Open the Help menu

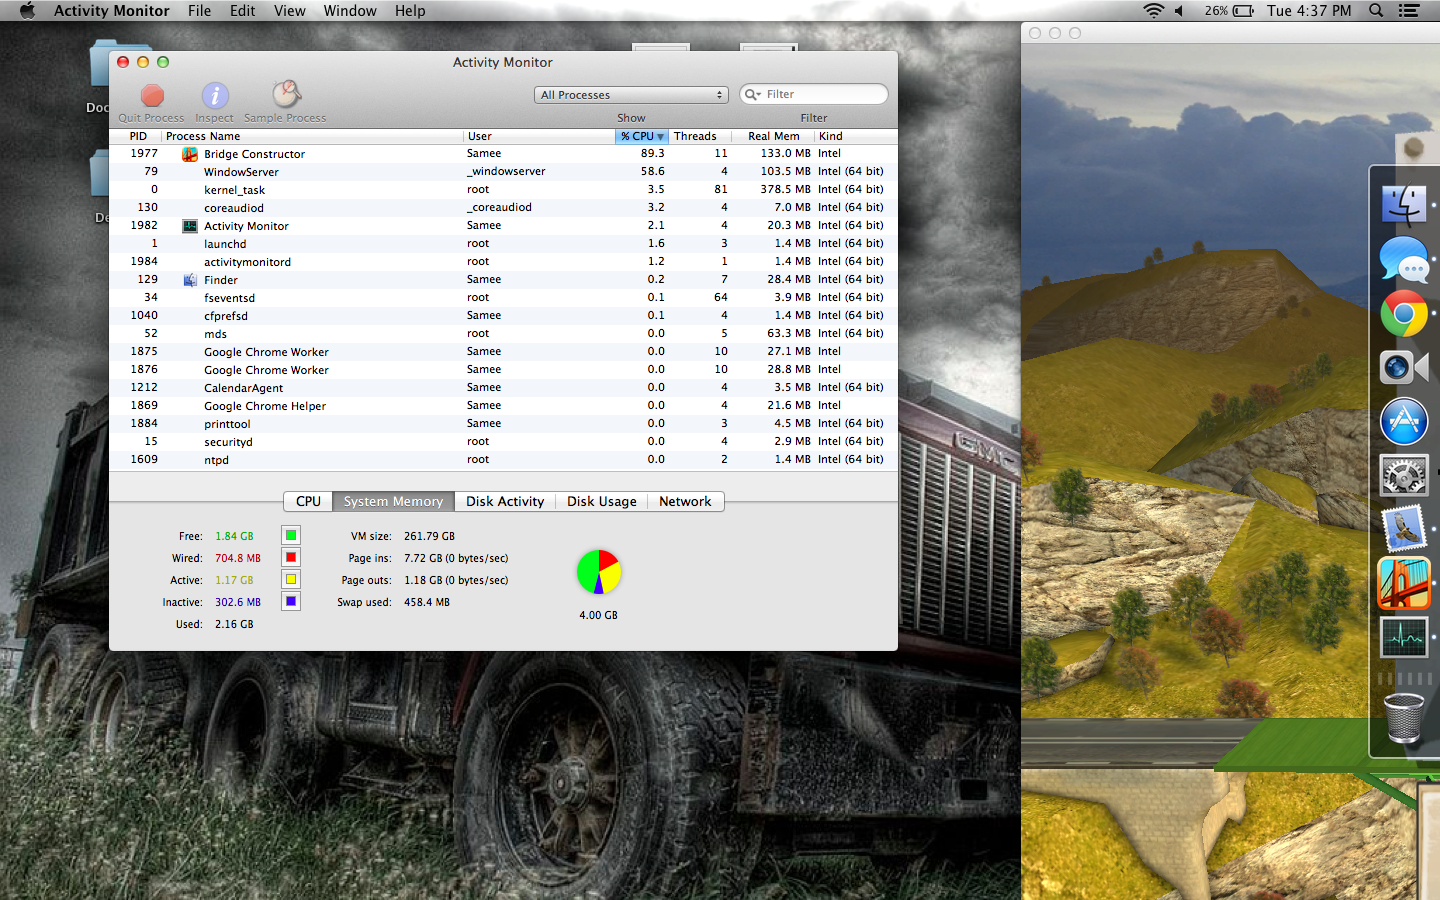pos(410,11)
